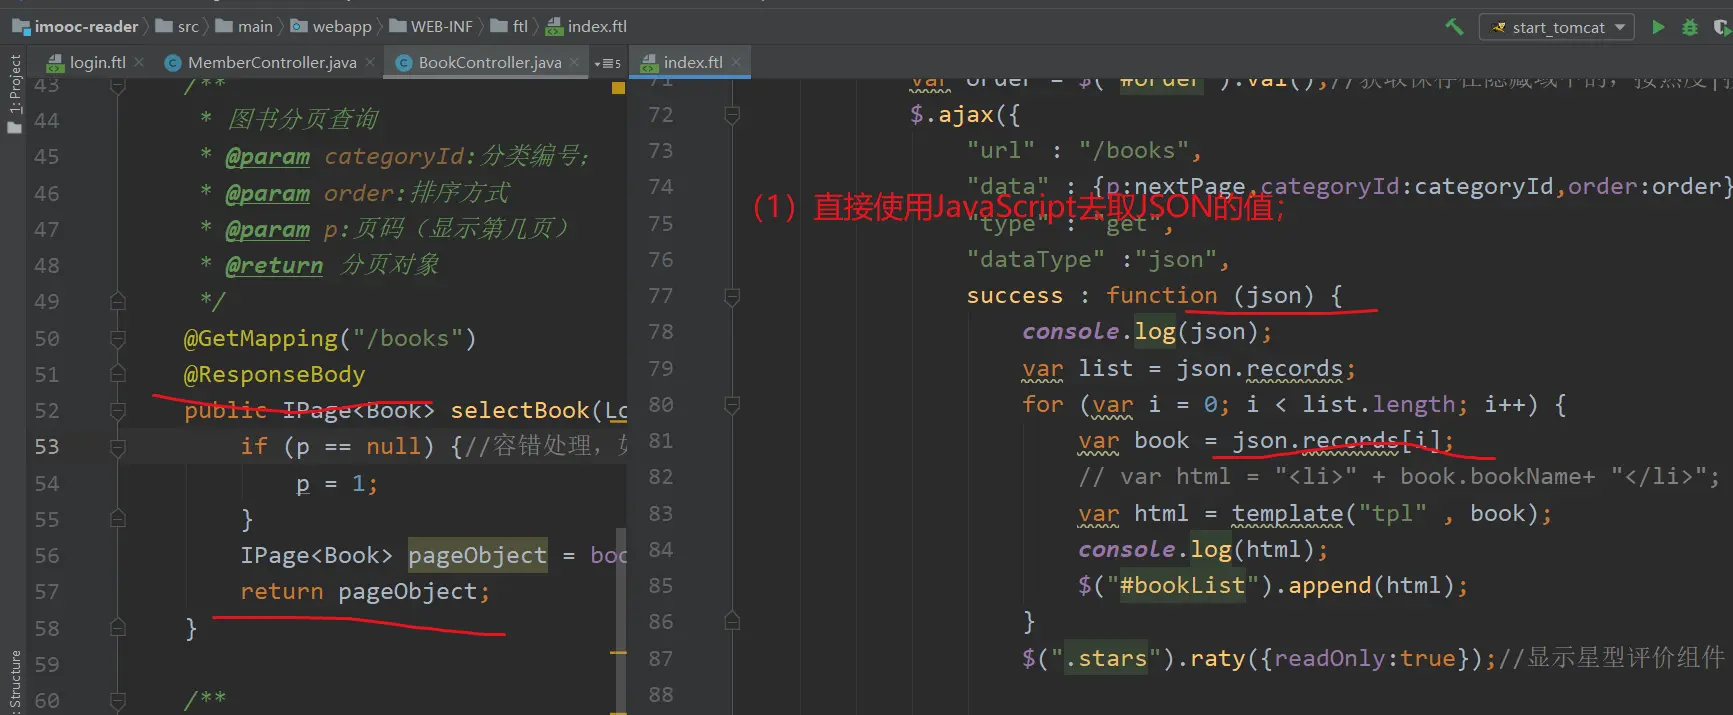
Task: Switch to the BookController.java tab
Action: (489, 62)
